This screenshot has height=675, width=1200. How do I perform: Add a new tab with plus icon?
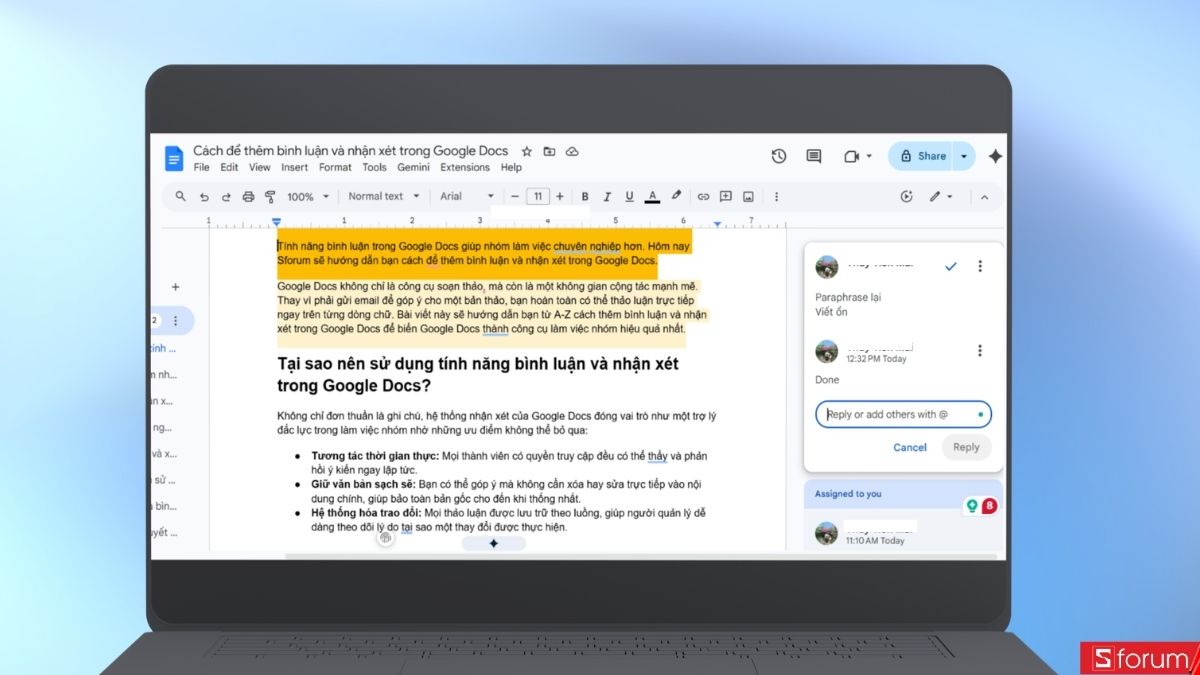coord(176,287)
